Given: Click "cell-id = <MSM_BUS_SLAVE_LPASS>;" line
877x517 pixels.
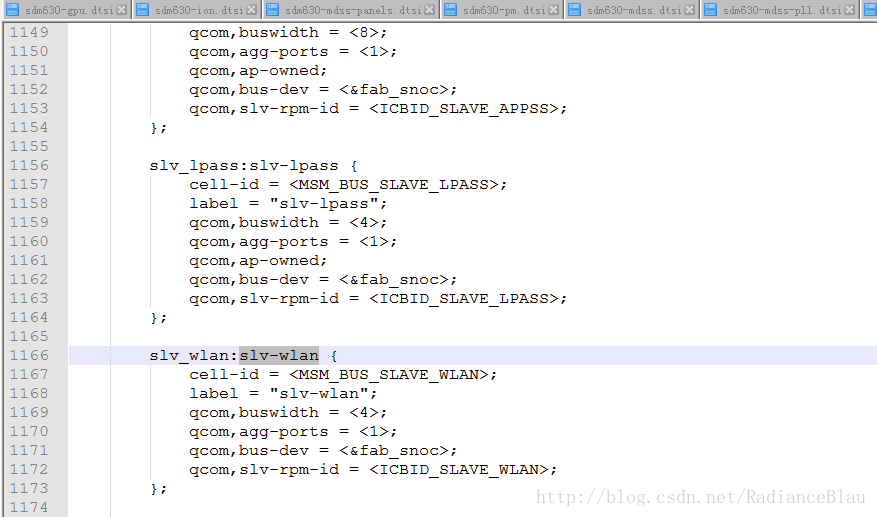Looking at the screenshot, I should pyautogui.click(x=348, y=185).
